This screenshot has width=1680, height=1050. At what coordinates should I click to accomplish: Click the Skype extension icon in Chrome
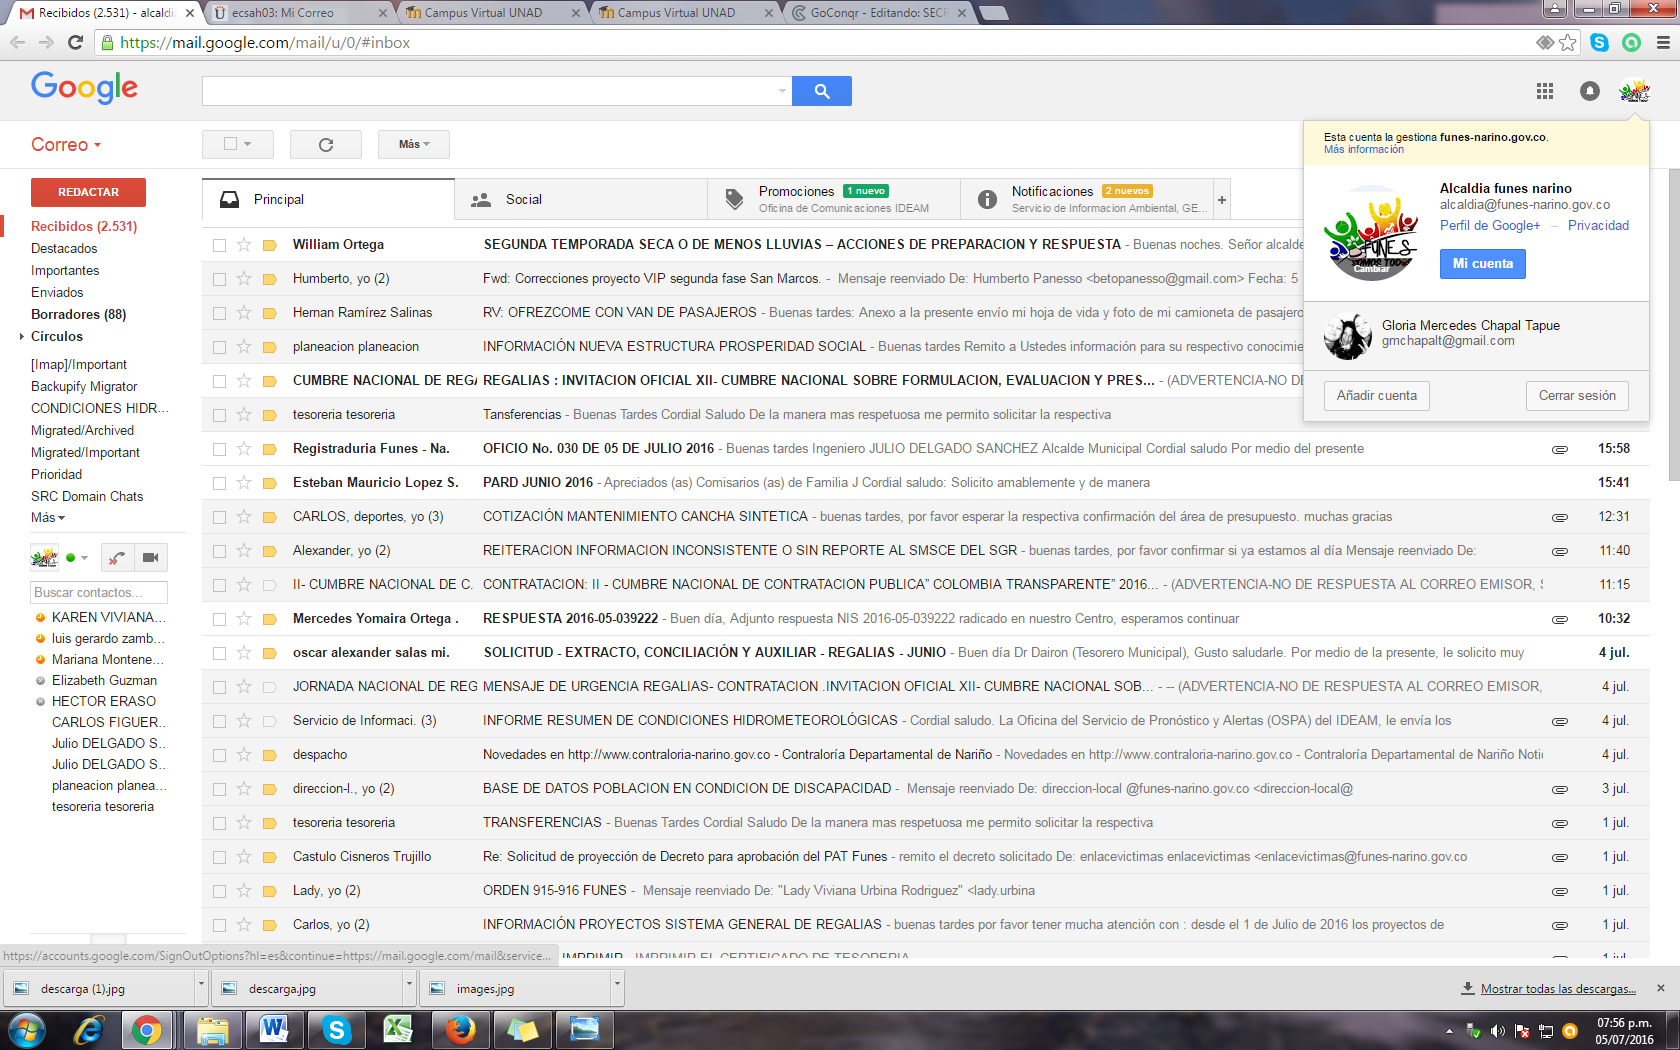coord(1600,43)
